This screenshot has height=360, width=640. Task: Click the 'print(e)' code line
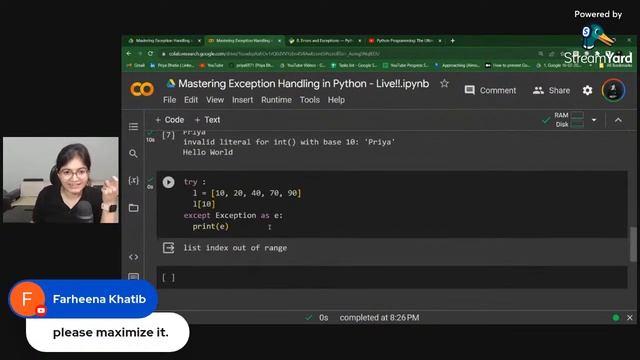pos(211,226)
